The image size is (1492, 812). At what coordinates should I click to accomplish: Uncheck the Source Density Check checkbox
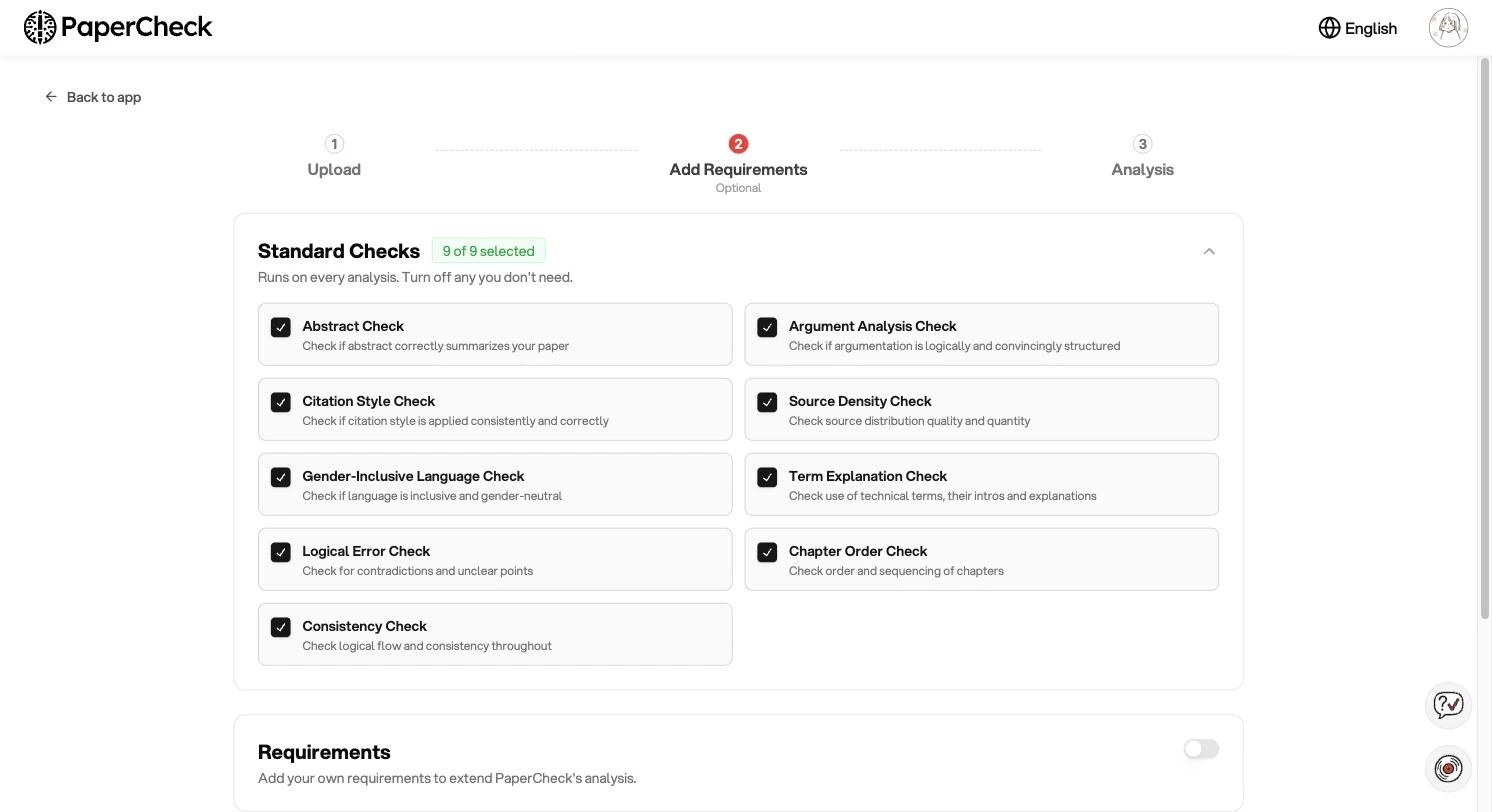point(767,402)
